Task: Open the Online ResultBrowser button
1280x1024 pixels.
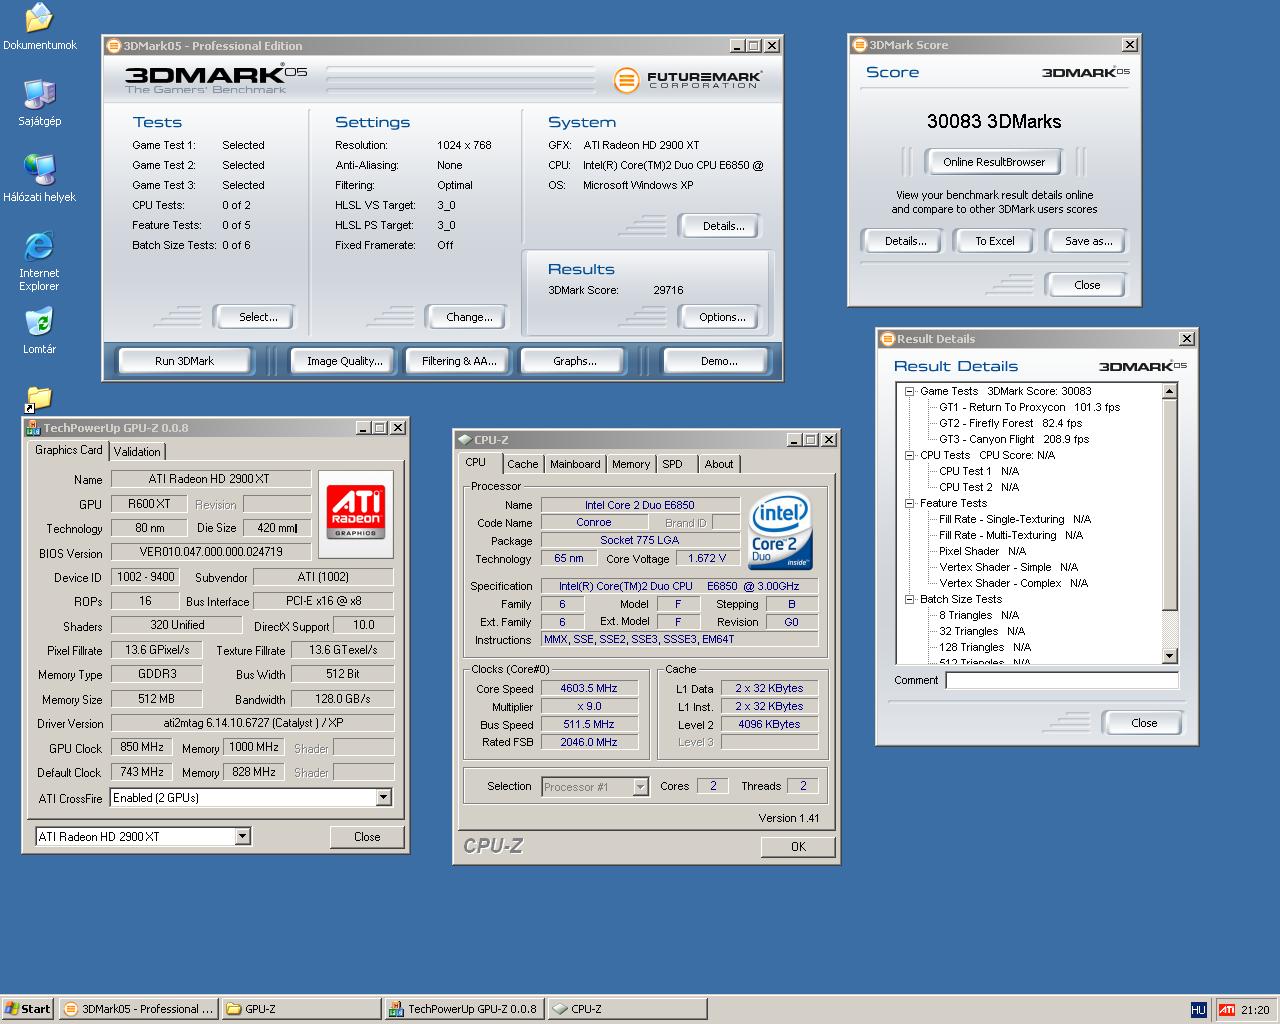Action: pos(994,162)
